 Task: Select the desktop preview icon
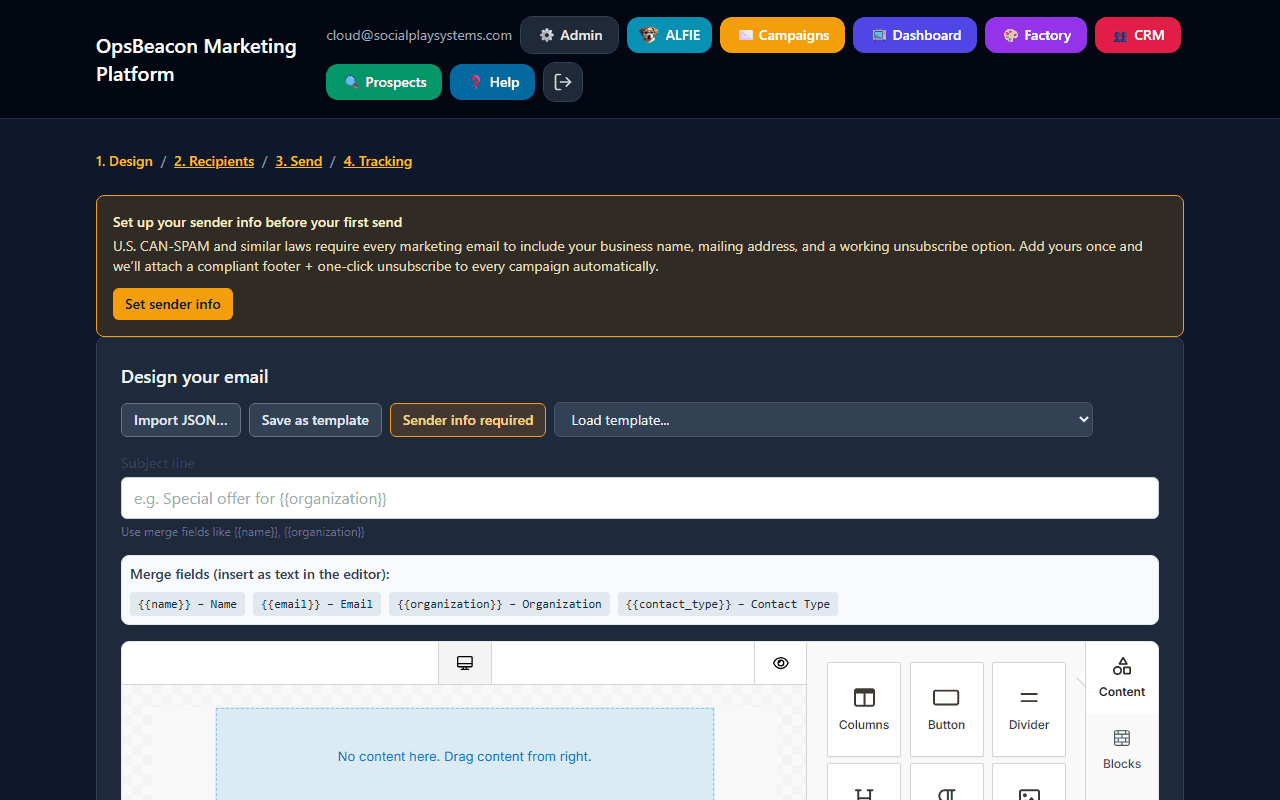465,663
